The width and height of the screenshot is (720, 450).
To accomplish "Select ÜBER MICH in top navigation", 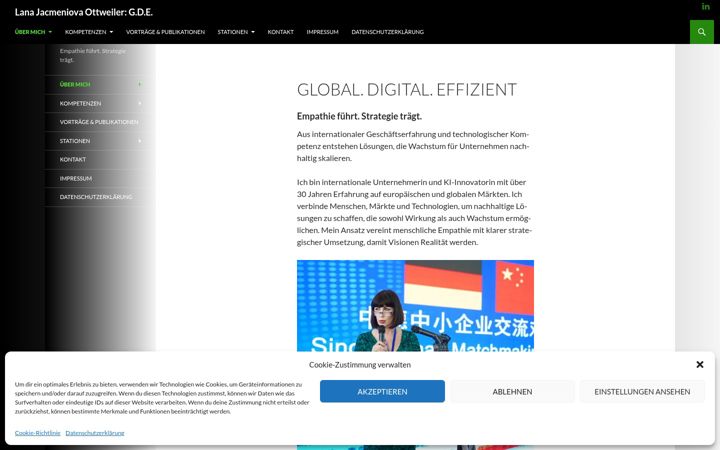I will point(30,32).
